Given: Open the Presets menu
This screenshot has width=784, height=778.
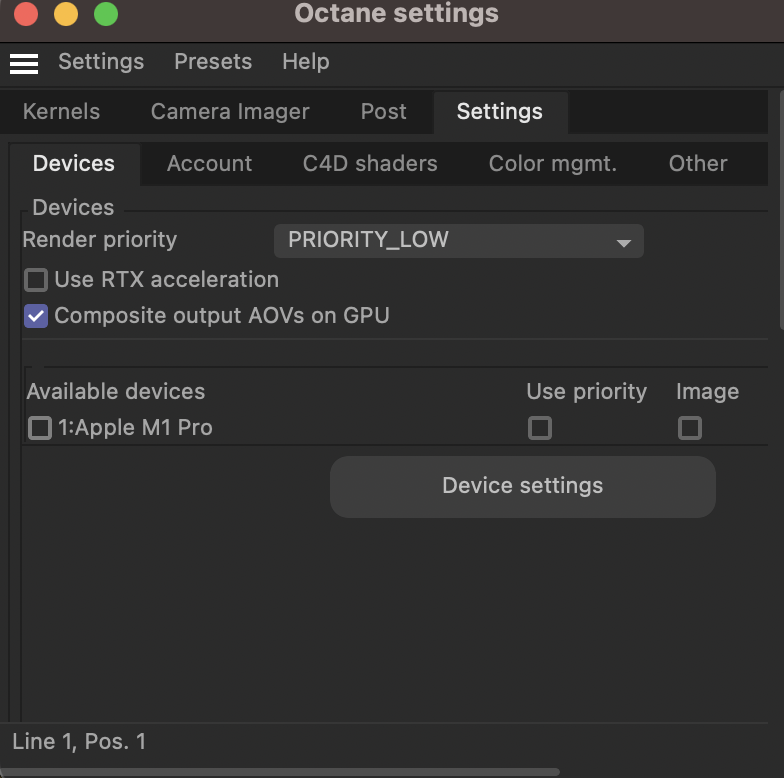Looking at the screenshot, I should [x=213, y=62].
